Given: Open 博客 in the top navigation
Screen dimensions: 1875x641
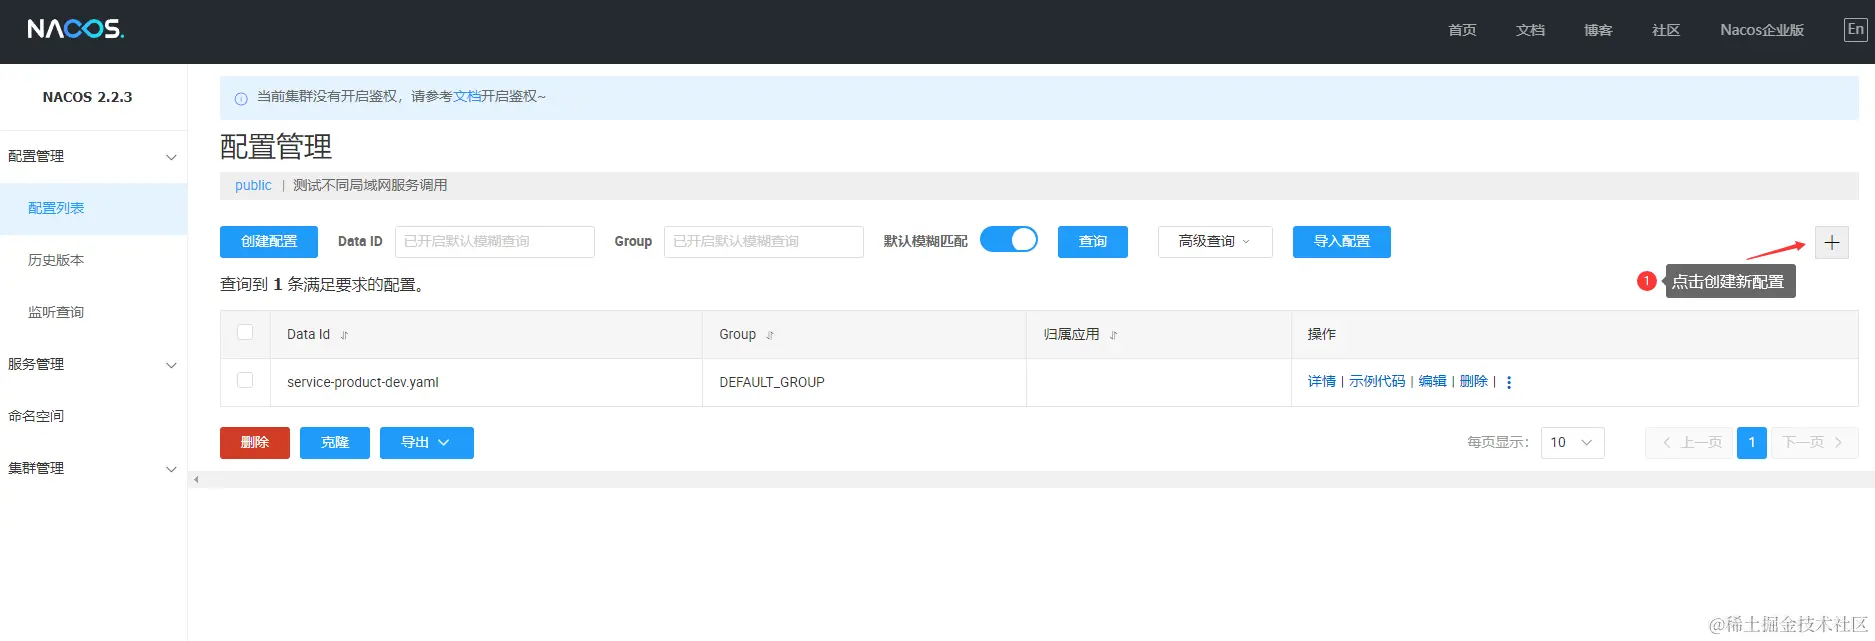Looking at the screenshot, I should click(1598, 30).
